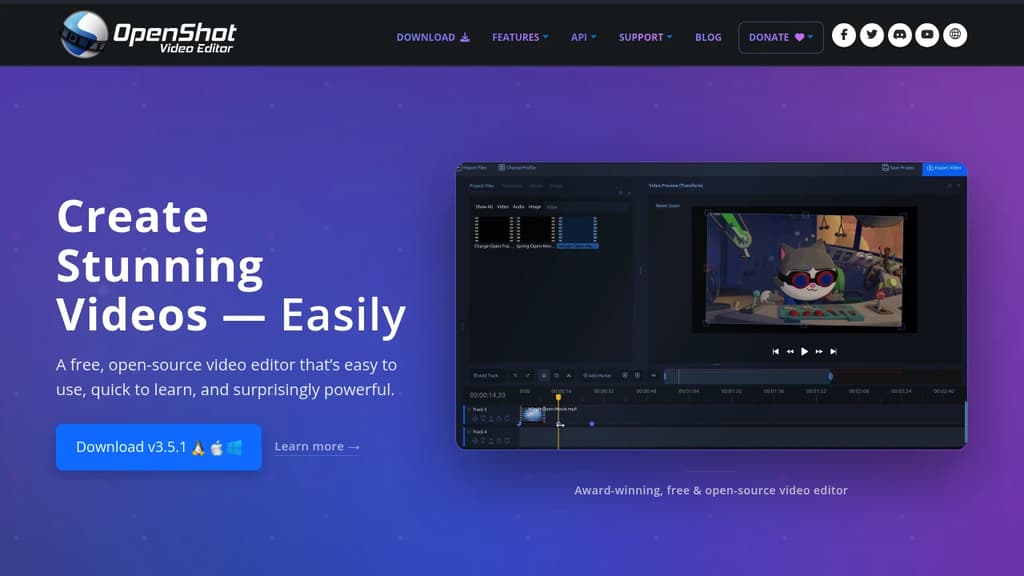Viewport: 1024px width, 576px height.
Task: Select the Audio file filter
Action: [x=519, y=206]
